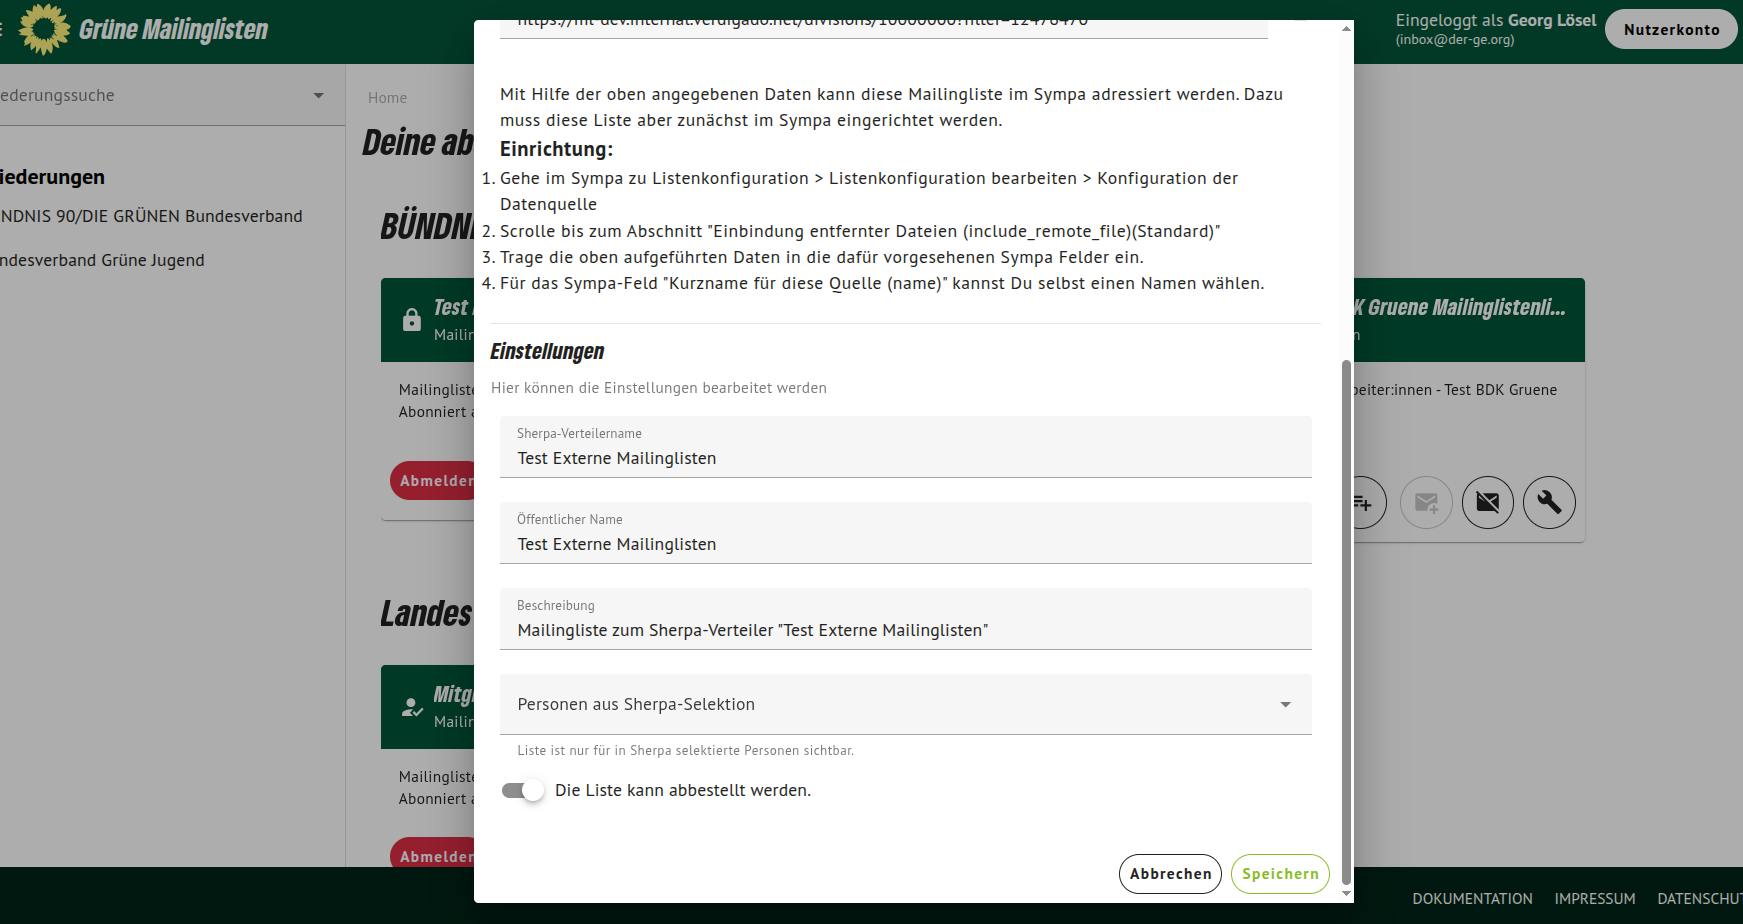The height and width of the screenshot is (924, 1743).
Task: Click the dialog's vertical scrollbar thumb
Action: [x=1346, y=622]
